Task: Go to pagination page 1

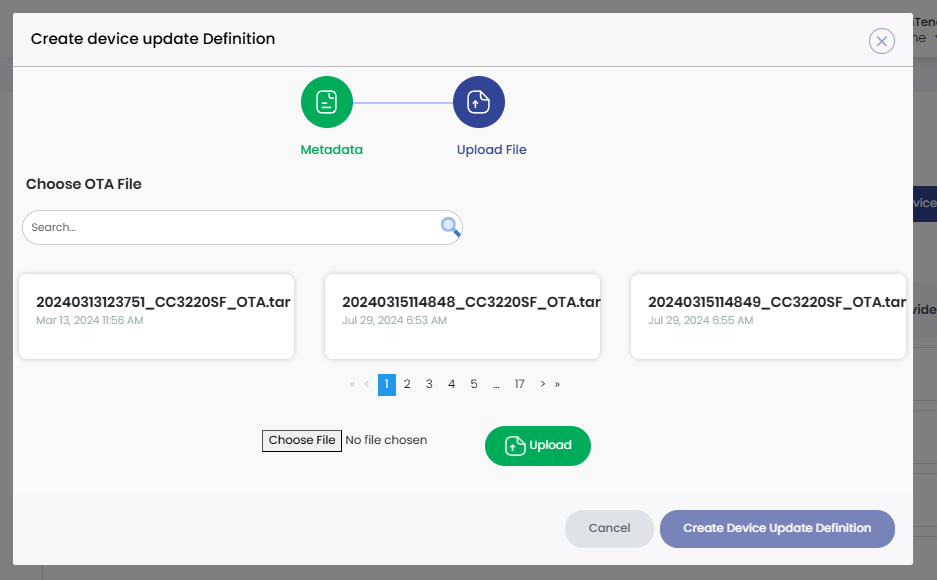Action: pyautogui.click(x=387, y=385)
